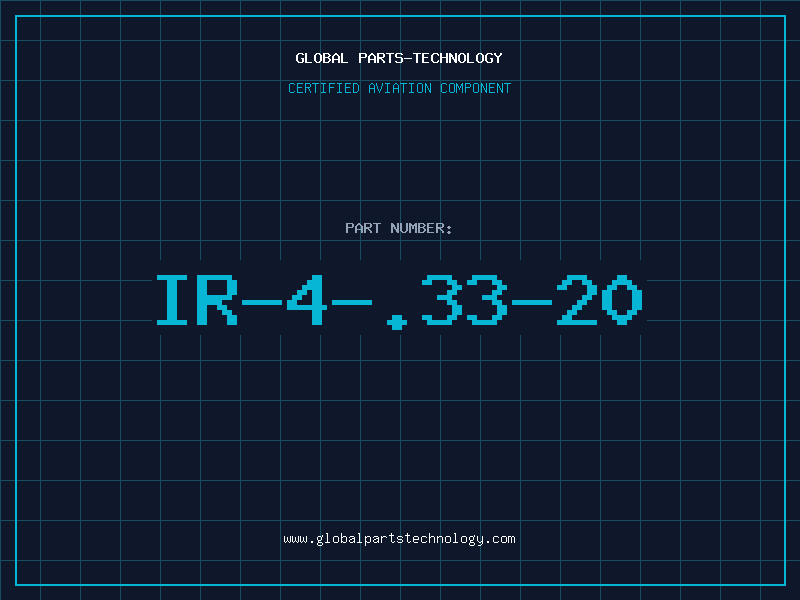Image resolution: width=800 pixels, height=600 pixels.
Task: Select the part number IR-4-.33-20
Action: click(x=399, y=301)
